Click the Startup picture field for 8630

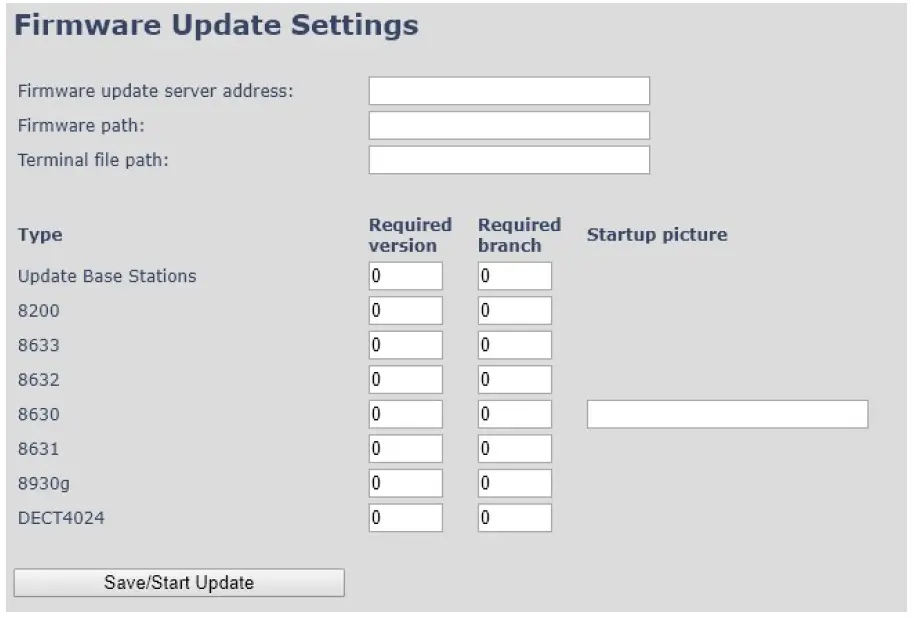point(728,413)
